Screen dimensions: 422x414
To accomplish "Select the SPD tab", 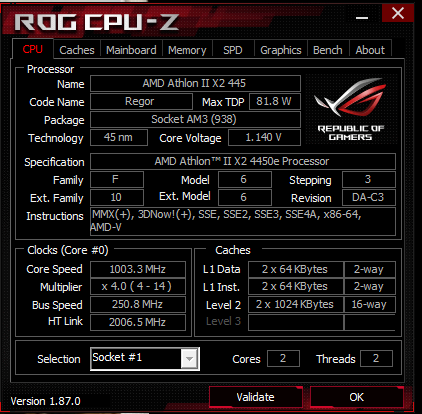I will point(233,50).
